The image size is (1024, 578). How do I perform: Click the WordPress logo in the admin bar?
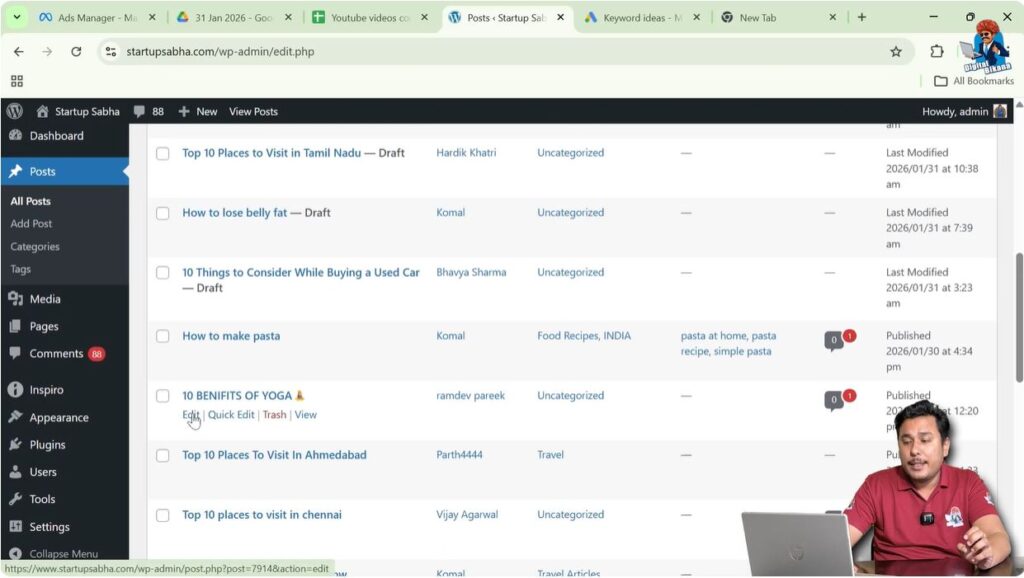pyautogui.click(x=14, y=111)
